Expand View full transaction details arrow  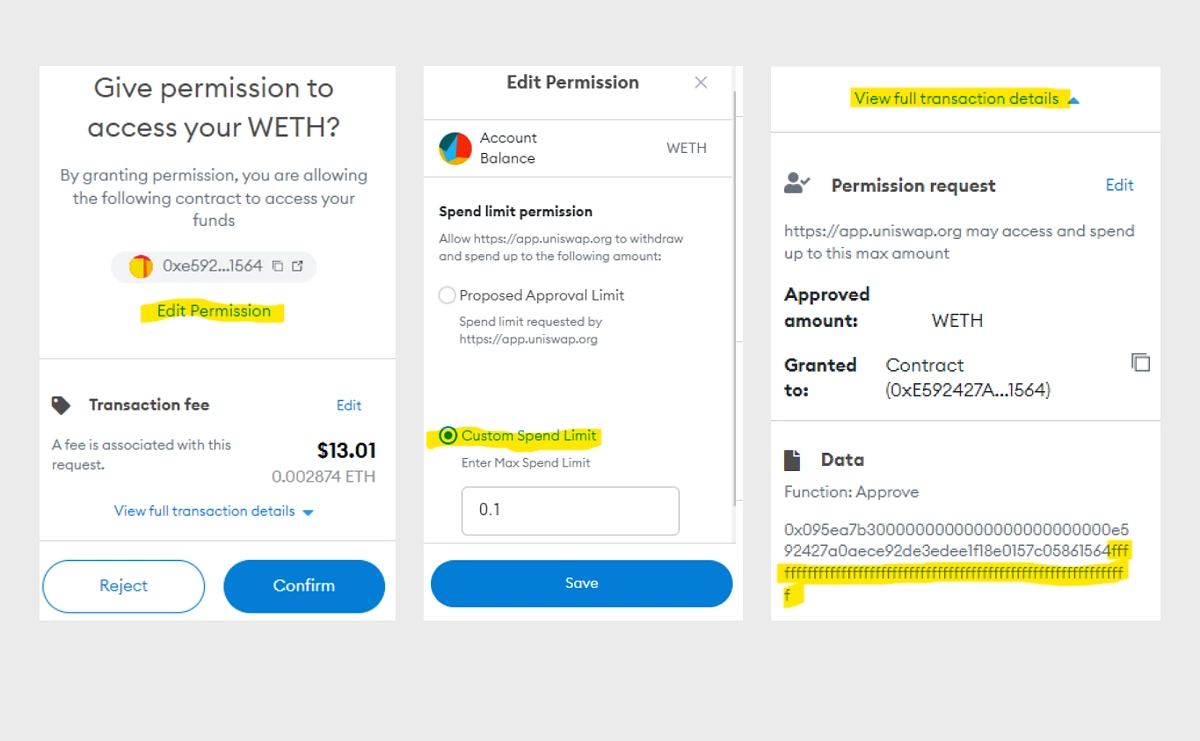(x=308, y=512)
